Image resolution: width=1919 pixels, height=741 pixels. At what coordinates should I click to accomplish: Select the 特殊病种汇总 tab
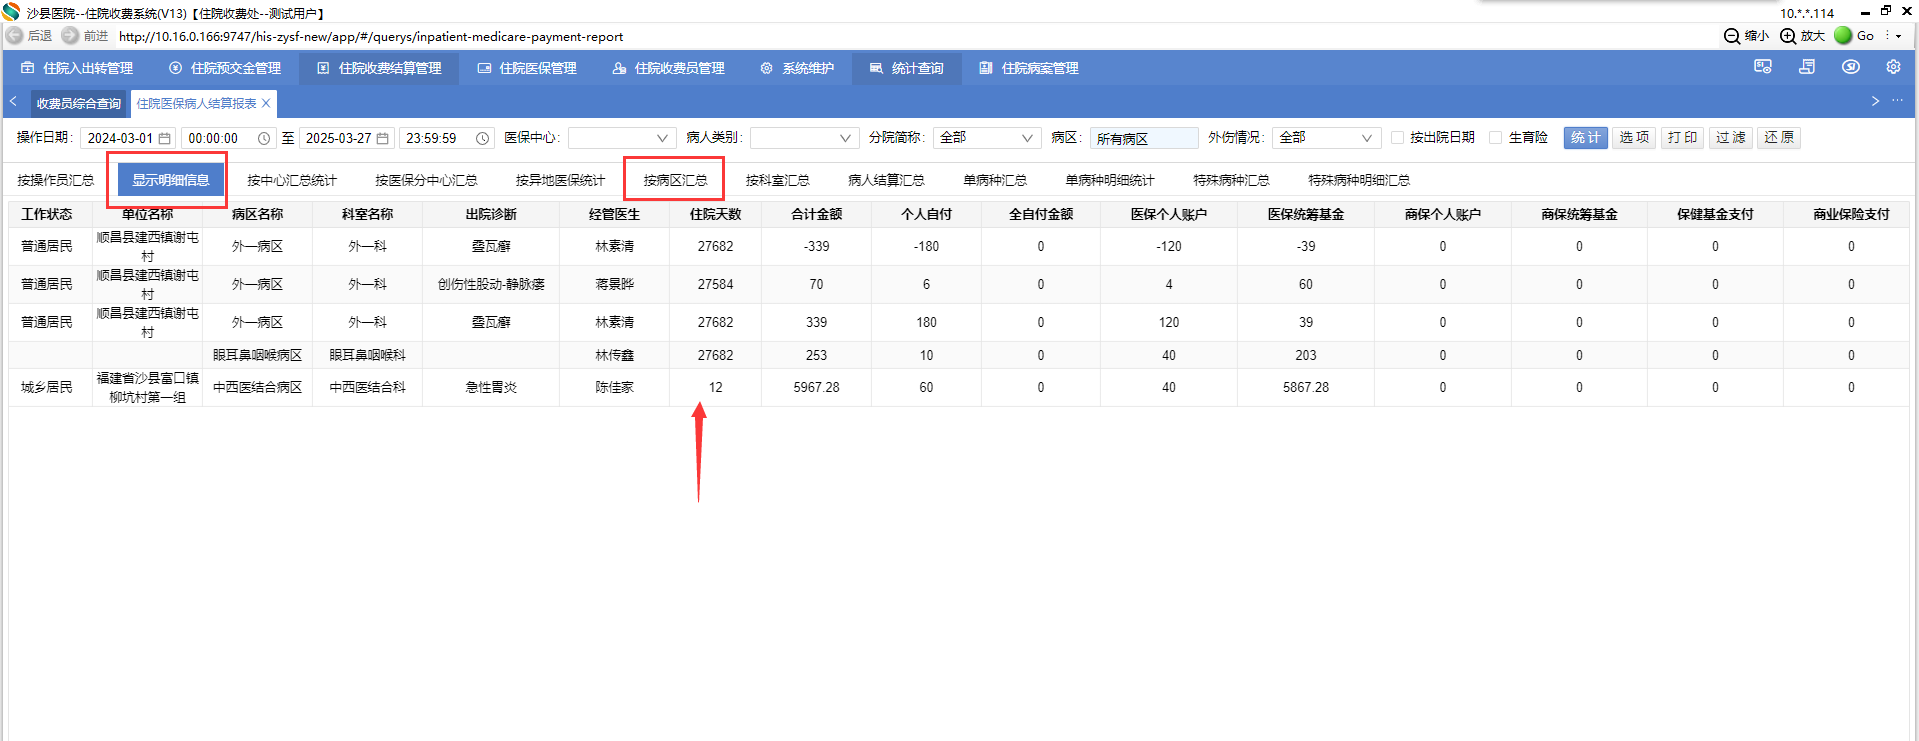click(1231, 180)
